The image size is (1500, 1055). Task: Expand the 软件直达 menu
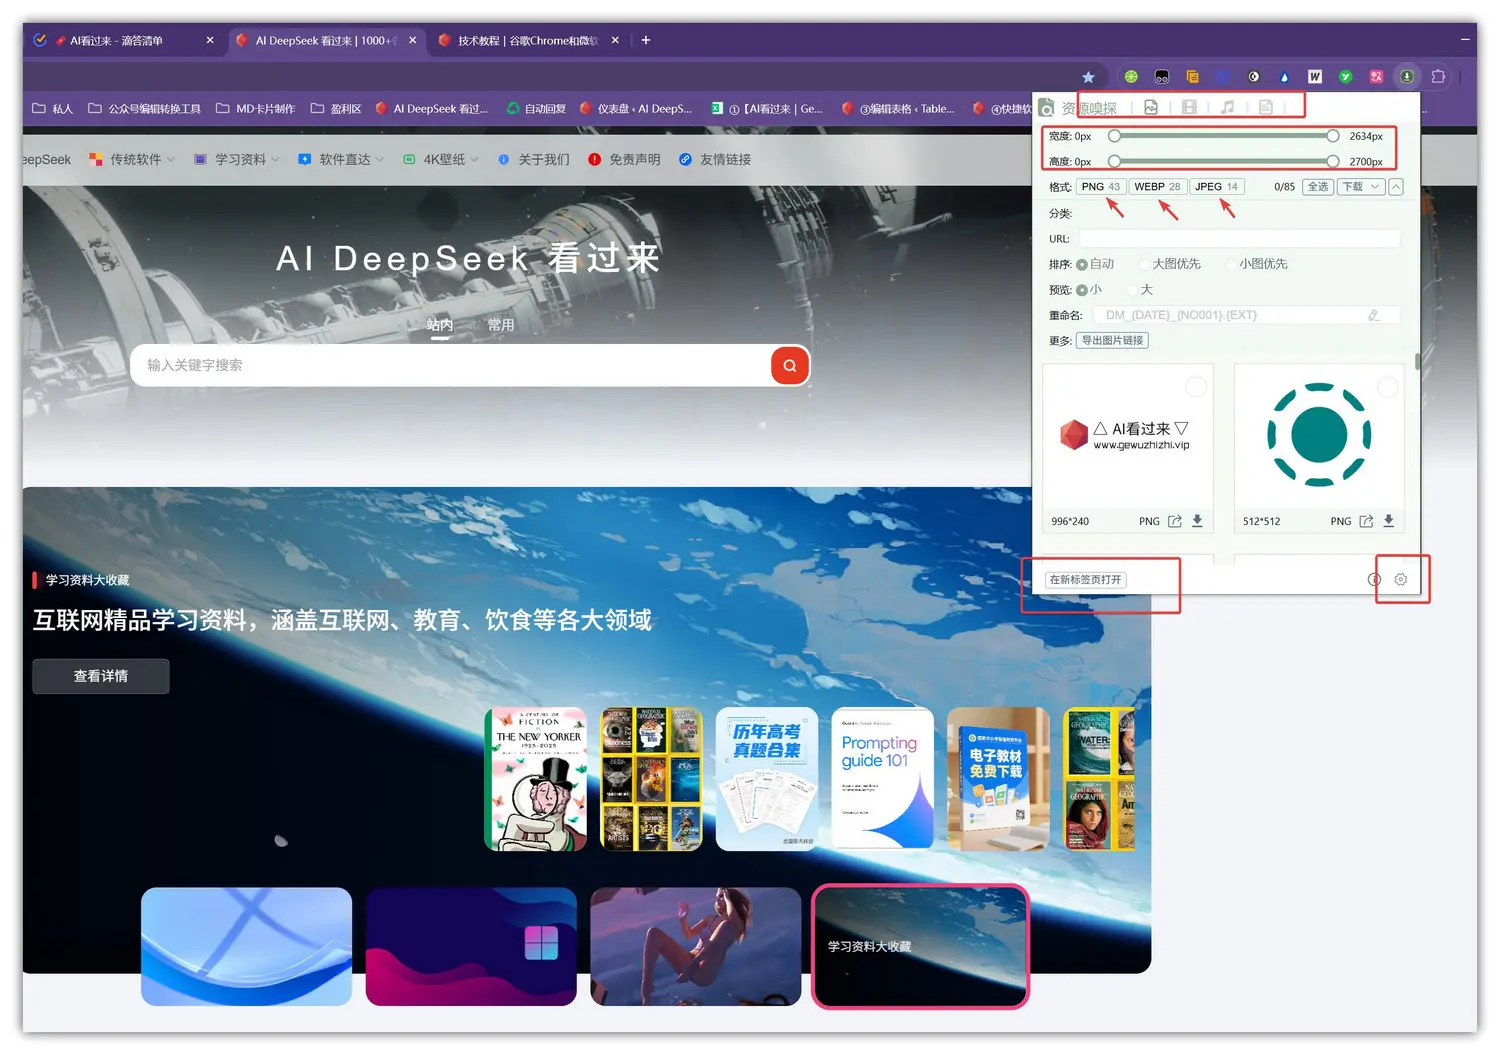coord(341,159)
